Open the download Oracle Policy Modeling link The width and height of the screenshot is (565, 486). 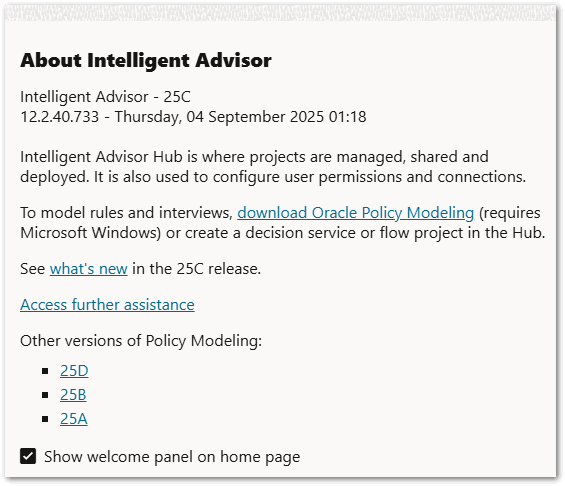[x=355, y=213]
